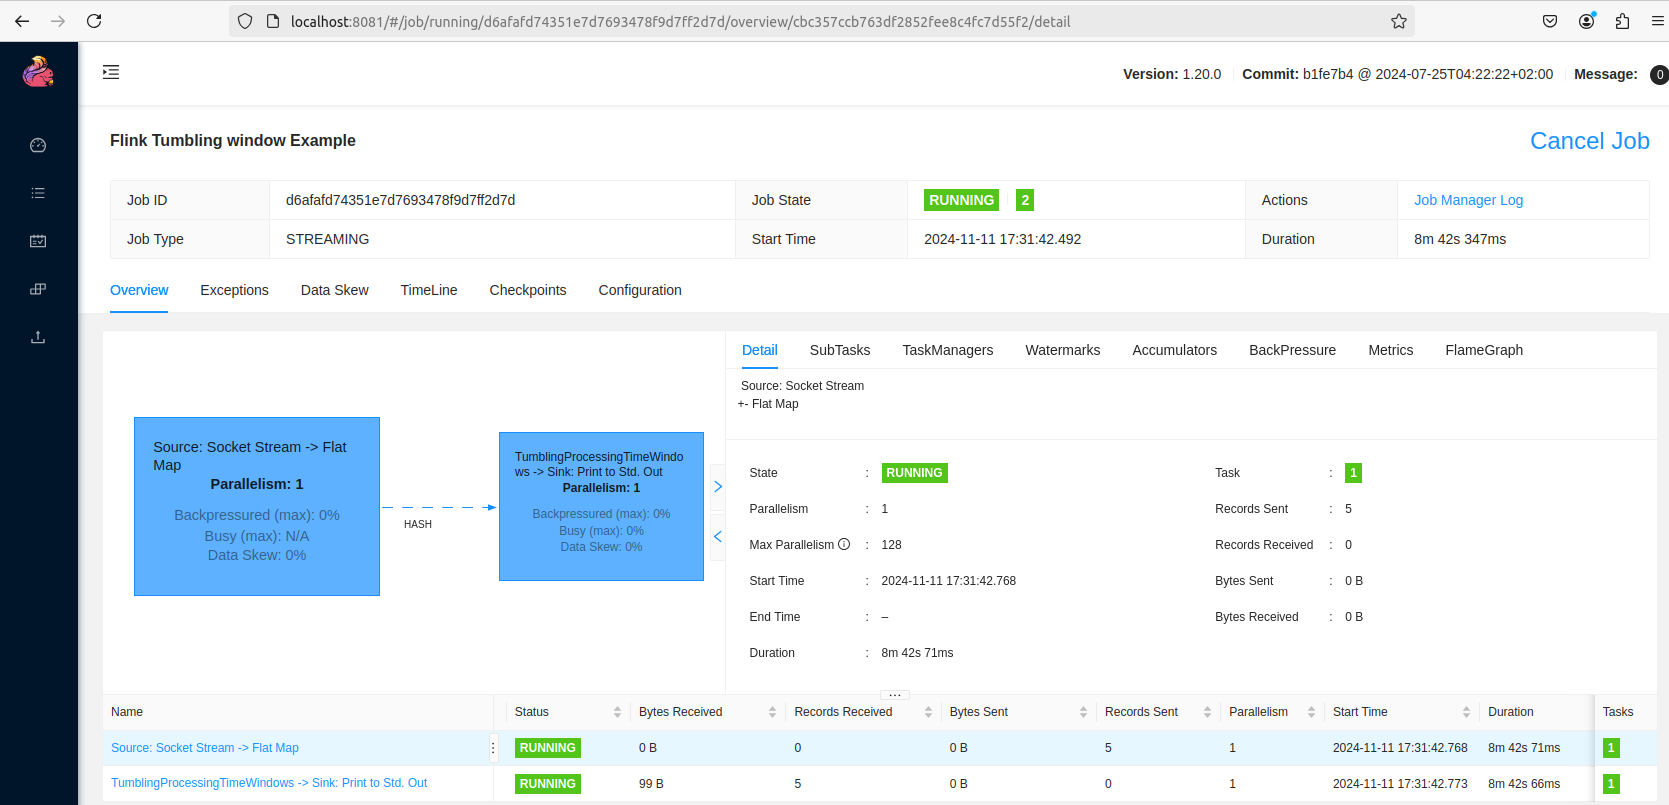Image resolution: width=1669 pixels, height=805 pixels.
Task: Click the site information page icon
Action: point(272,21)
